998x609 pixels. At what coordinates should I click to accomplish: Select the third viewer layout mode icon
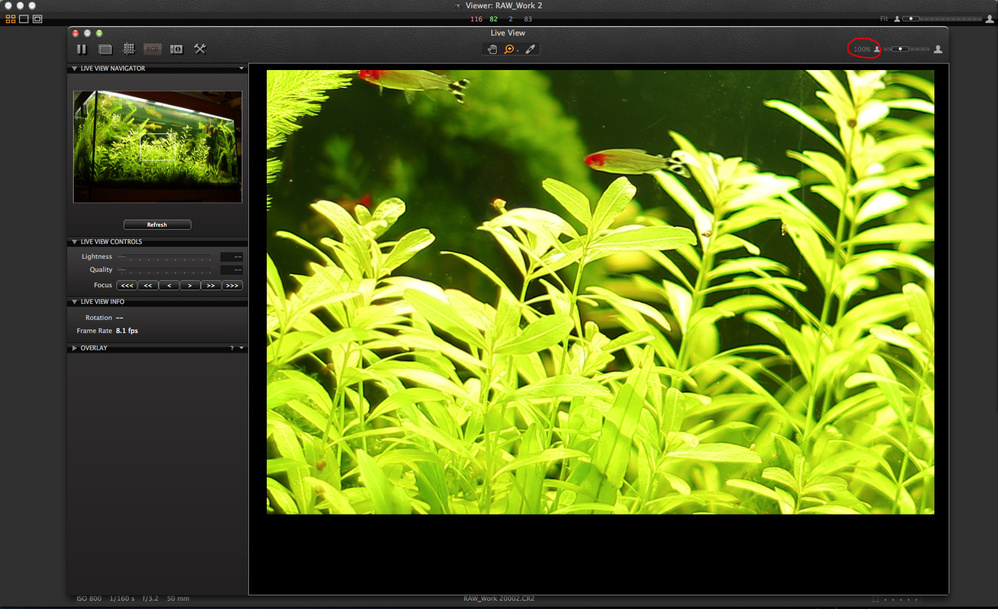click(38, 19)
